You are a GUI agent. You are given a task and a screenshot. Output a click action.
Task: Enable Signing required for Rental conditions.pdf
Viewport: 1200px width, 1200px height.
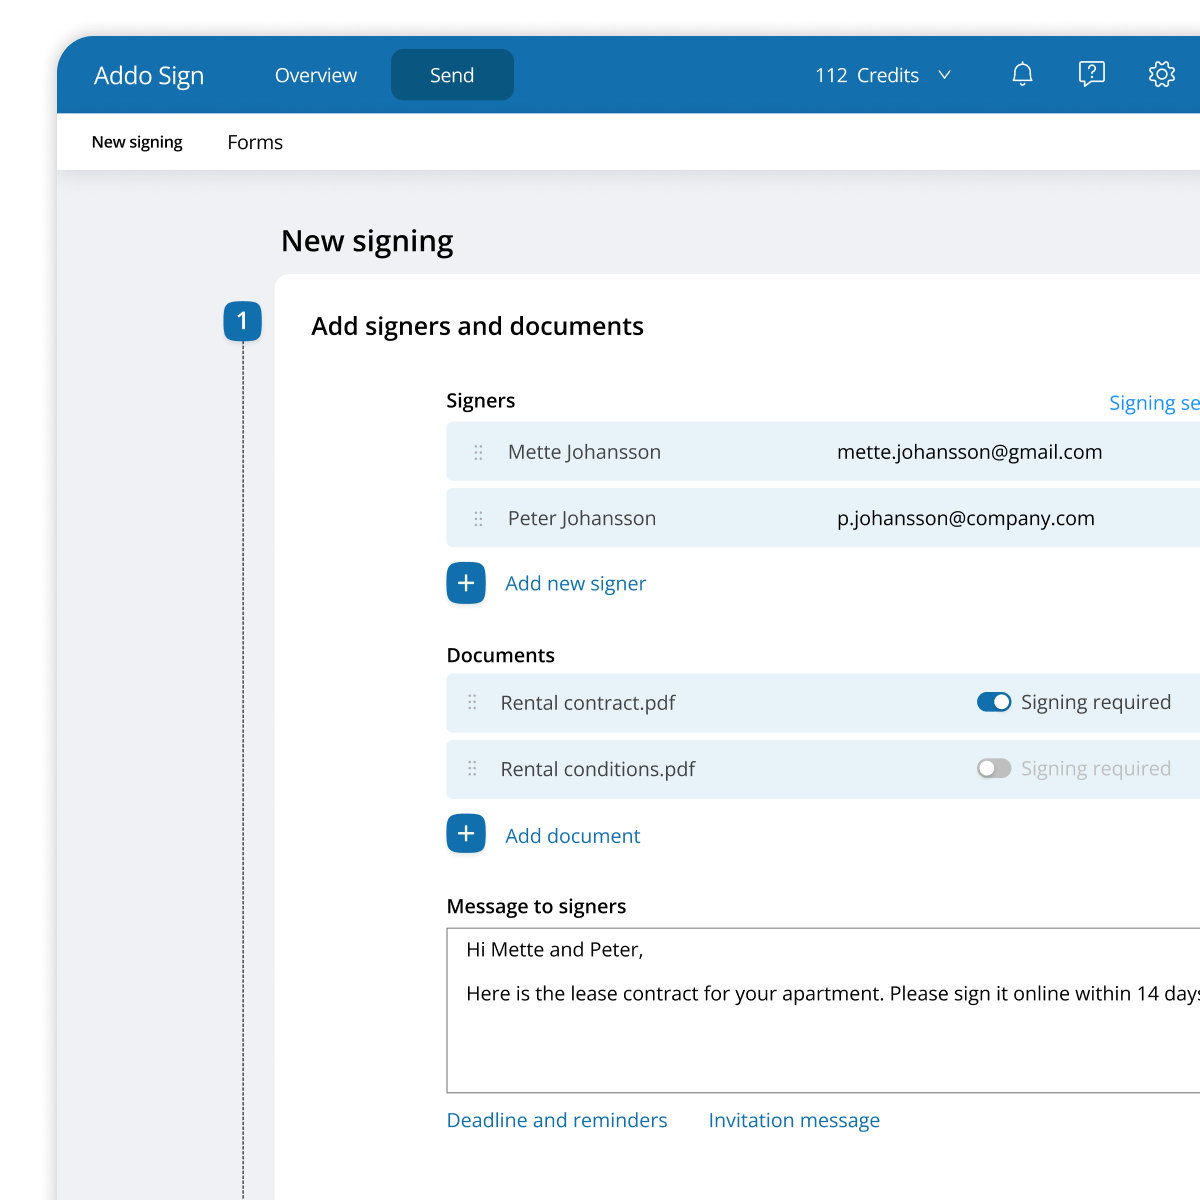pyautogui.click(x=994, y=768)
